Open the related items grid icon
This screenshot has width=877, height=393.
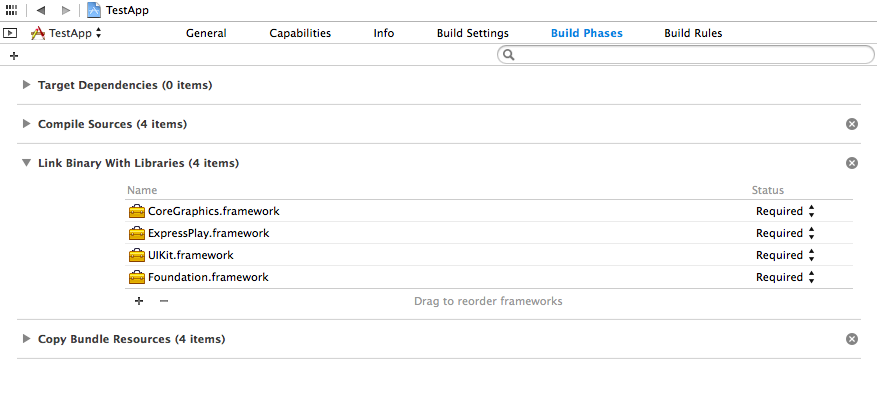point(11,10)
